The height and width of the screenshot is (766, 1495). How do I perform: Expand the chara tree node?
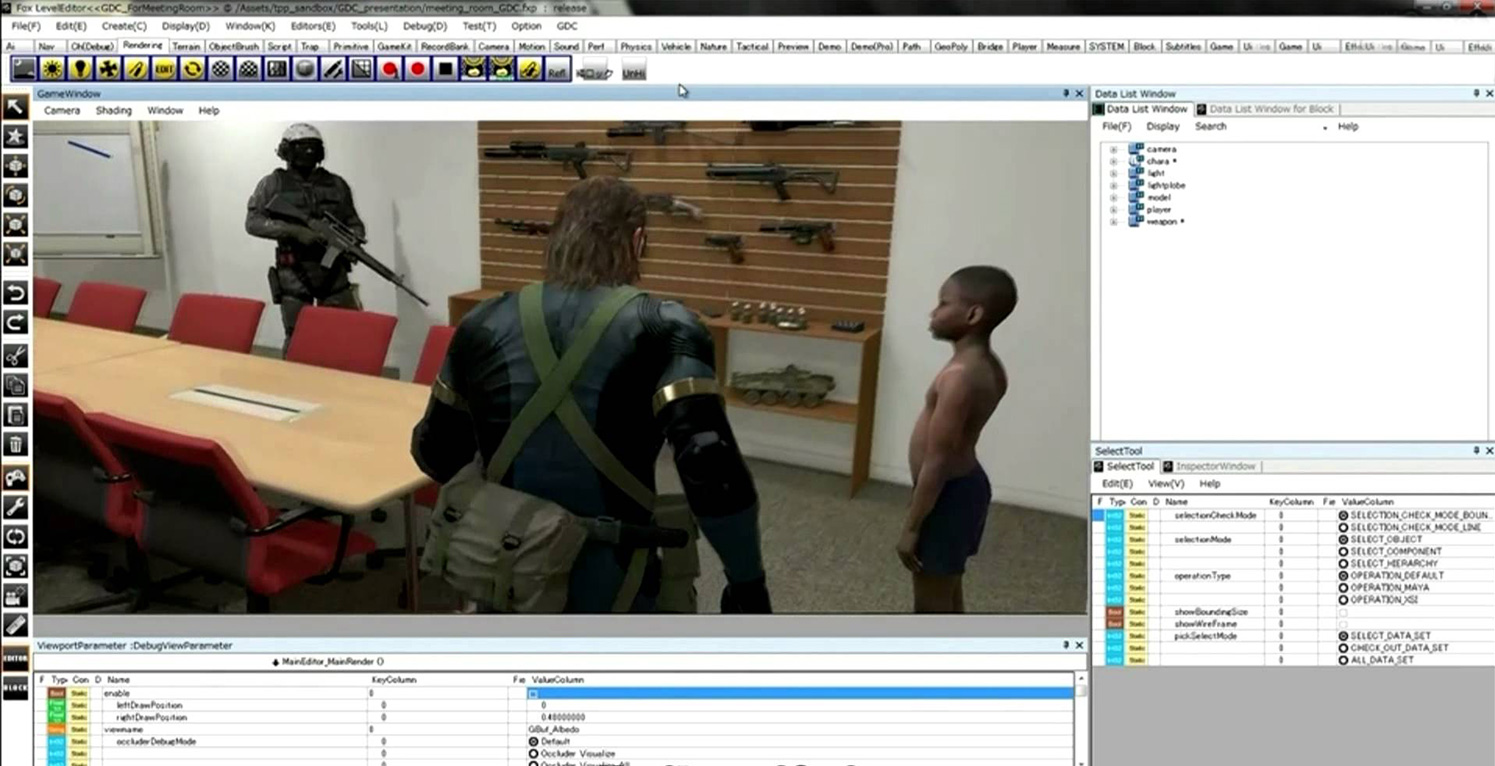[1113, 162]
